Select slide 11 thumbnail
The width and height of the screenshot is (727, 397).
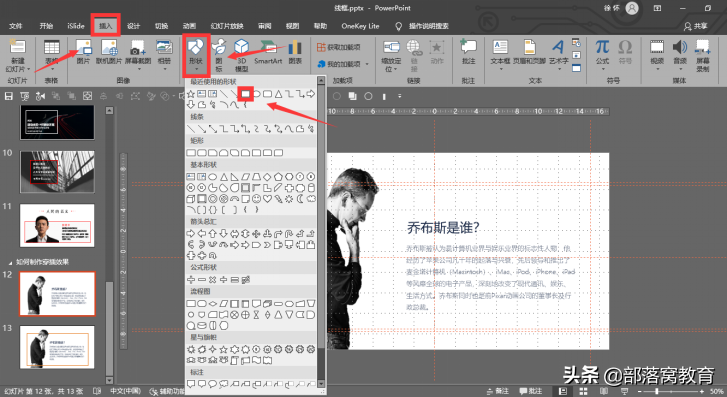(x=57, y=225)
